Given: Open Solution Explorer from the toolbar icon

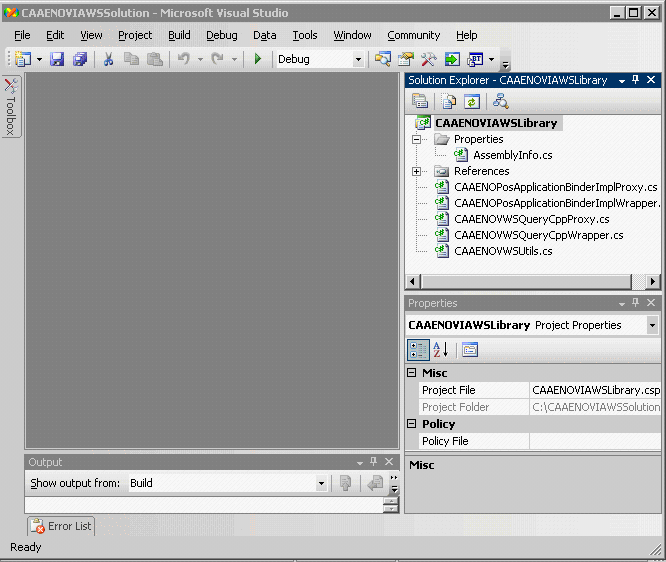Looking at the screenshot, I should click(383, 59).
